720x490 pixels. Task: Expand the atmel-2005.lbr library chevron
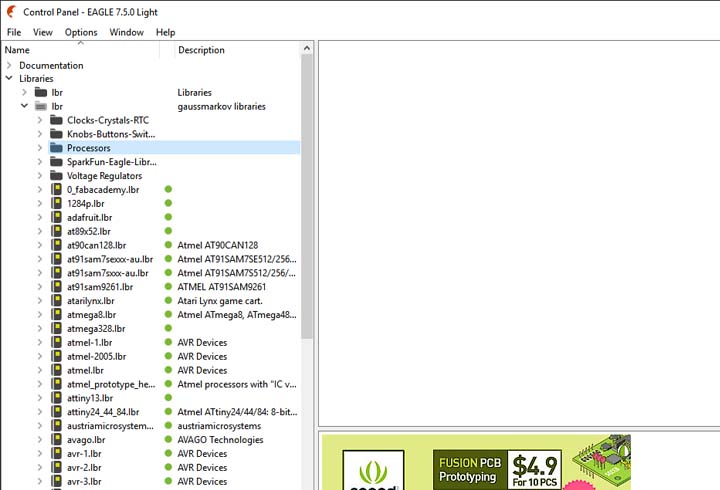coord(40,356)
